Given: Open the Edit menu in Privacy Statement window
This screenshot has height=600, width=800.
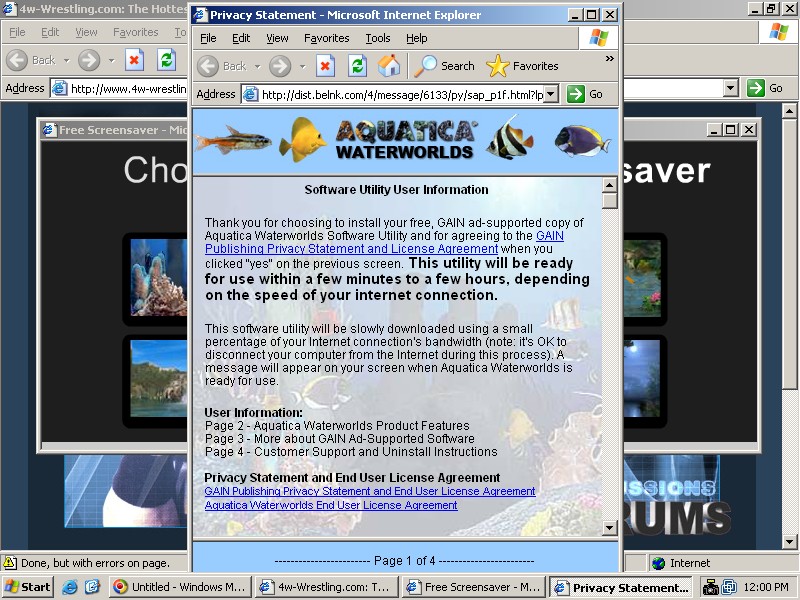Looking at the screenshot, I should point(241,38).
